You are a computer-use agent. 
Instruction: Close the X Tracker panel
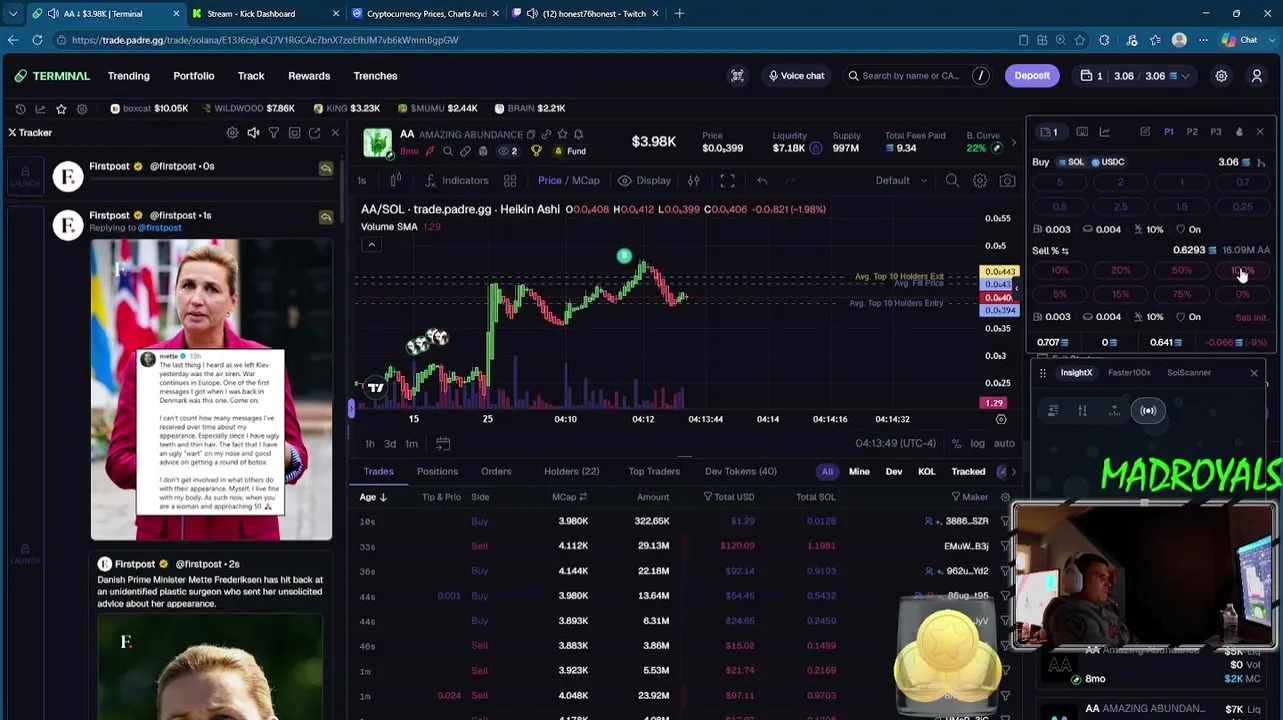[x=335, y=133]
